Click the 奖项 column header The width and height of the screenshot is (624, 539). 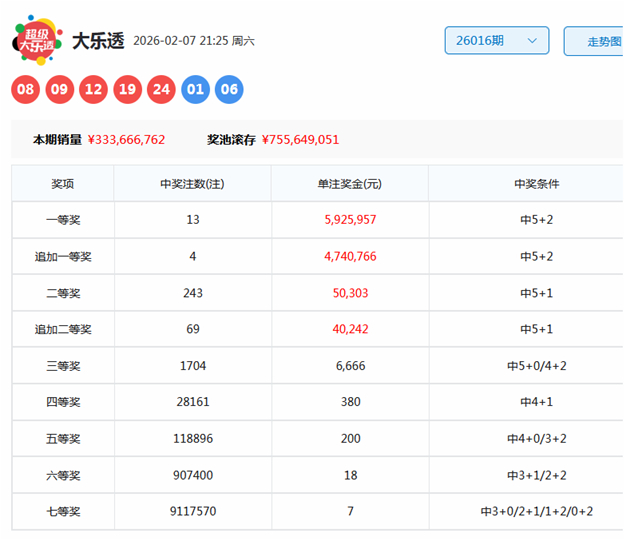(63, 184)
